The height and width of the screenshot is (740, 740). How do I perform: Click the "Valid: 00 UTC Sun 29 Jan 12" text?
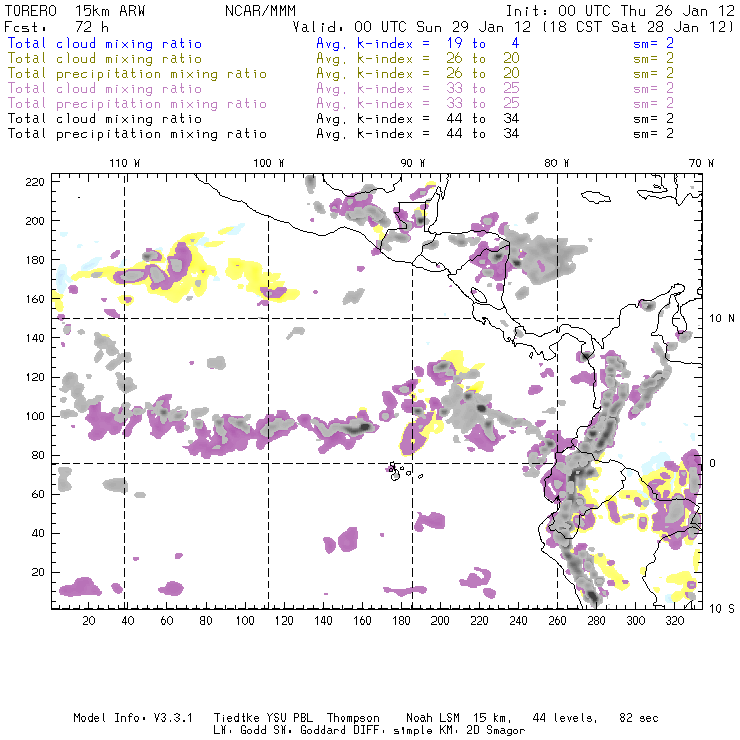click(x=412, y=27)
